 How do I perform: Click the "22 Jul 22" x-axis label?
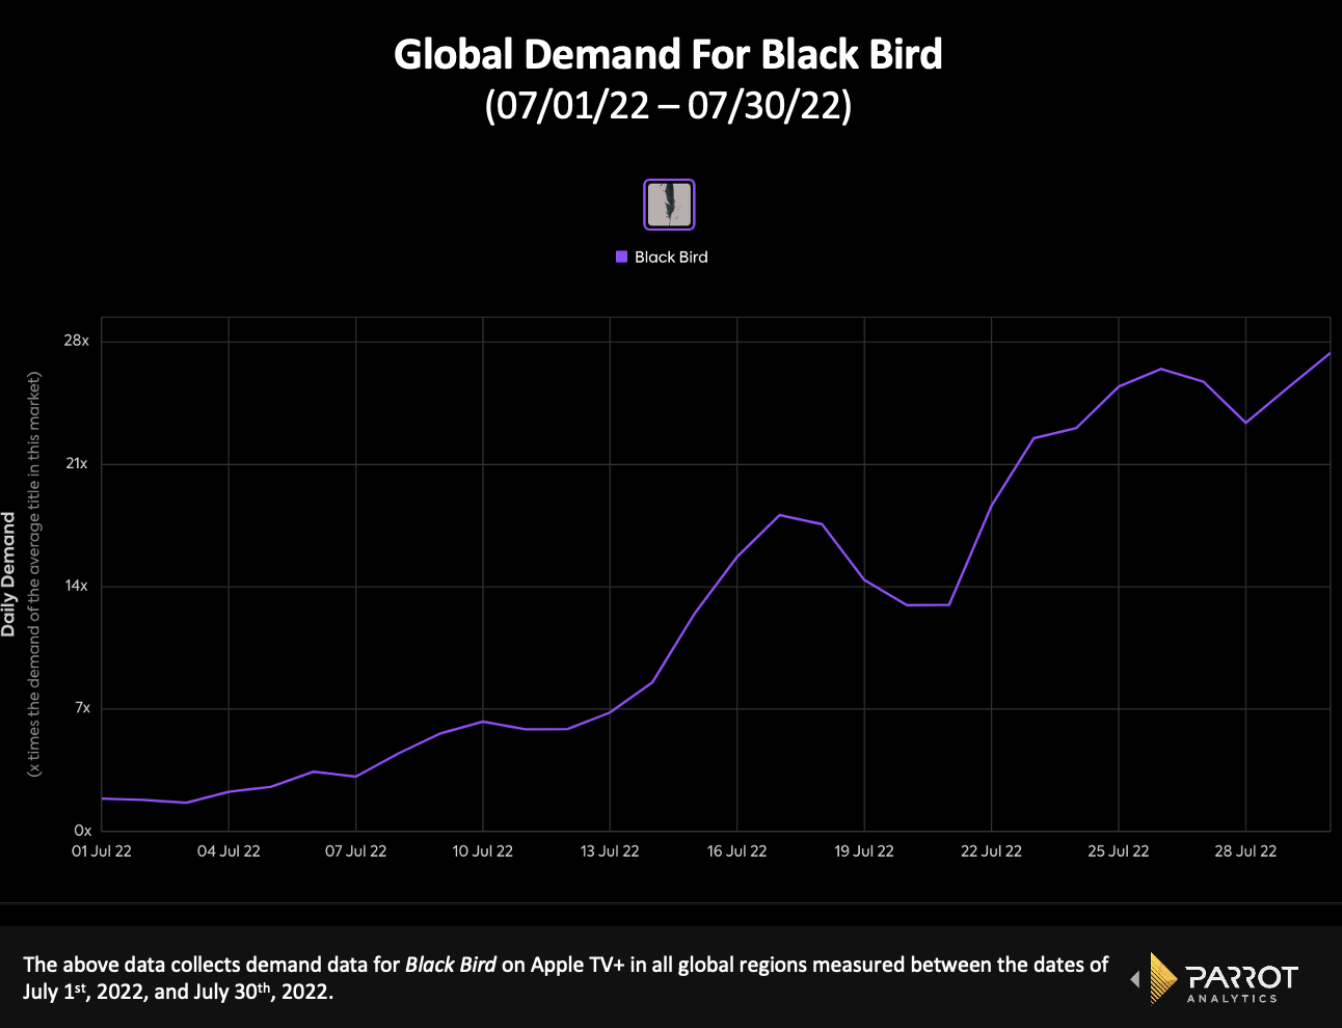coord(991,851)
